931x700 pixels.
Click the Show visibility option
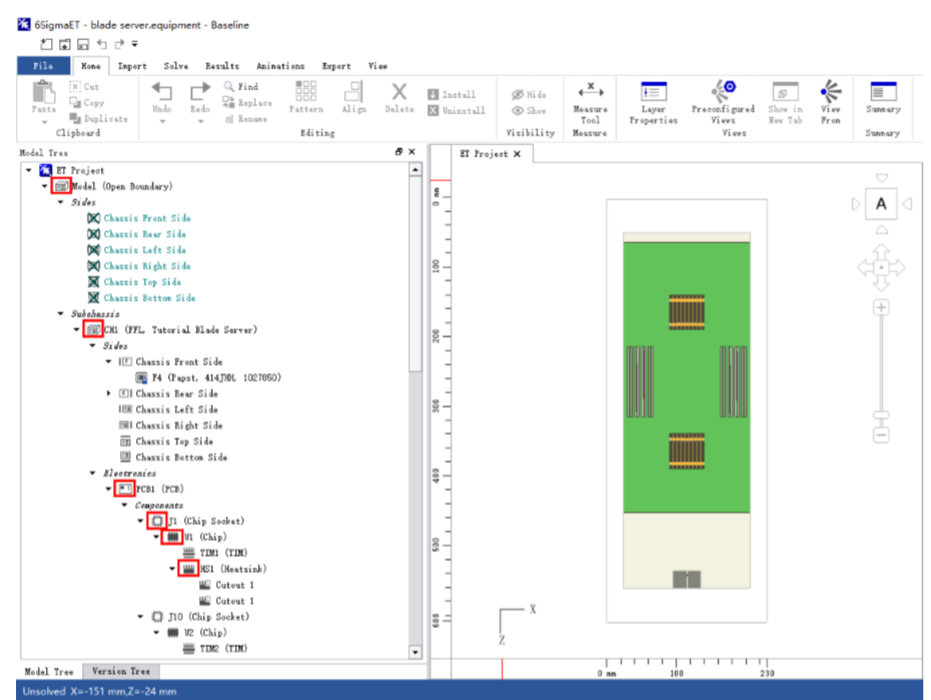click(528, 111)
